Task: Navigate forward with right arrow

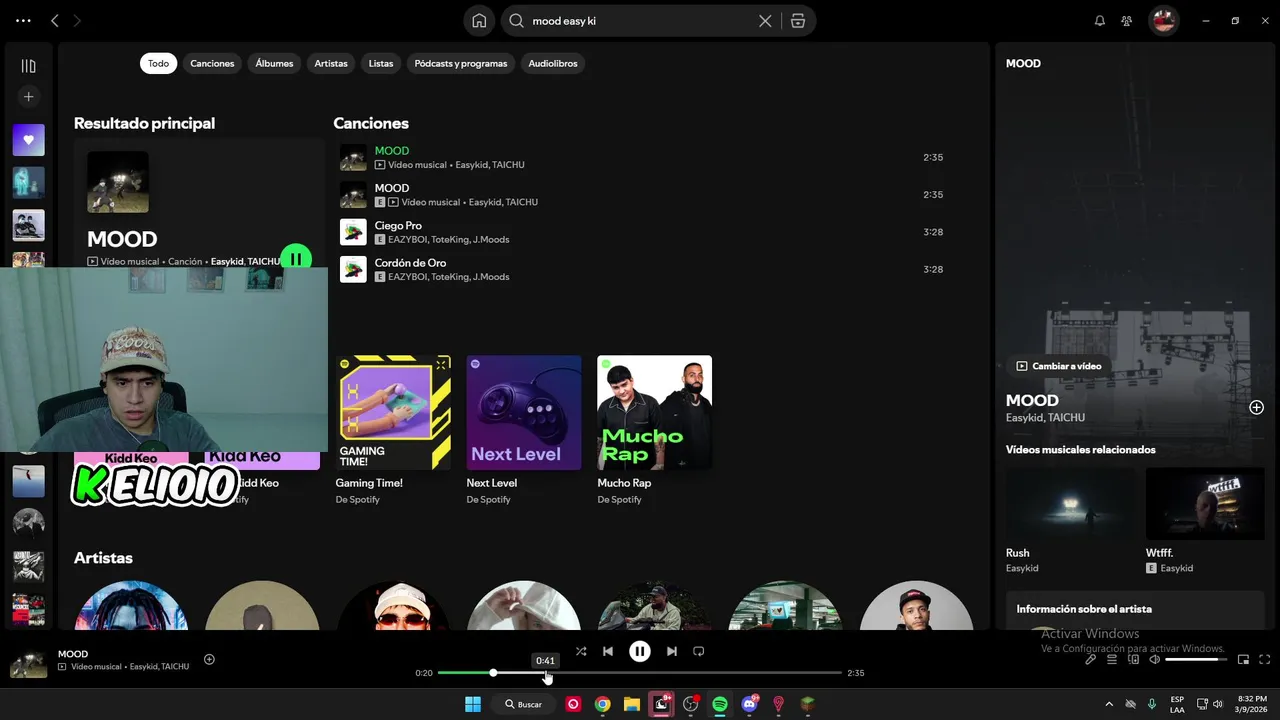Action: pos(77,21)
